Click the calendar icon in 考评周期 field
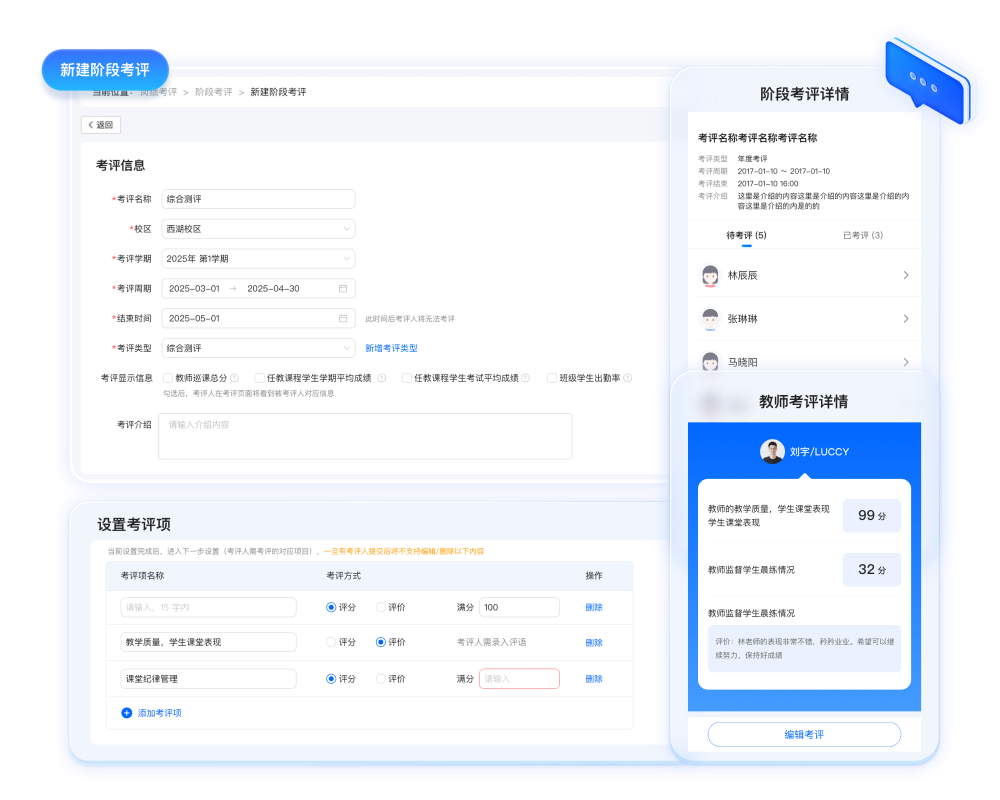This screenshot has height=800, width=1000. (343, 289)
